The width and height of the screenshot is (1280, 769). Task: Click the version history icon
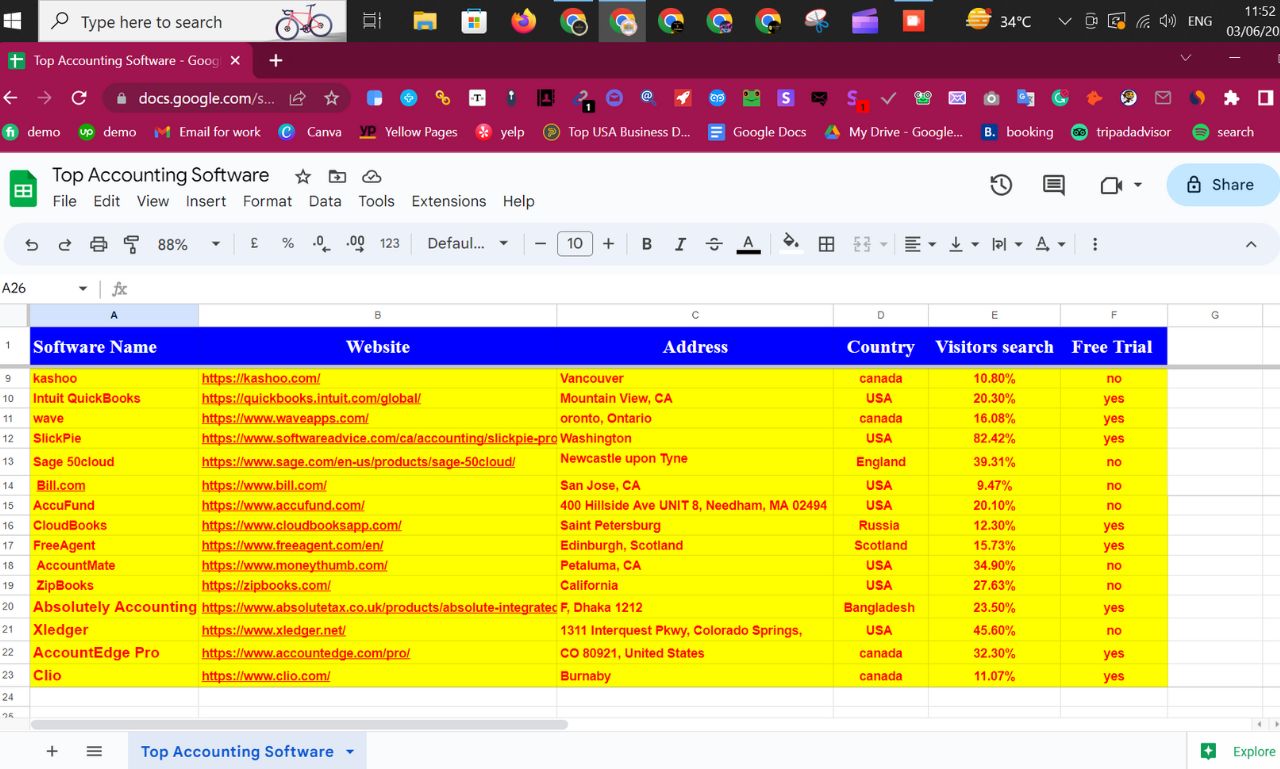coord(1001,185)
